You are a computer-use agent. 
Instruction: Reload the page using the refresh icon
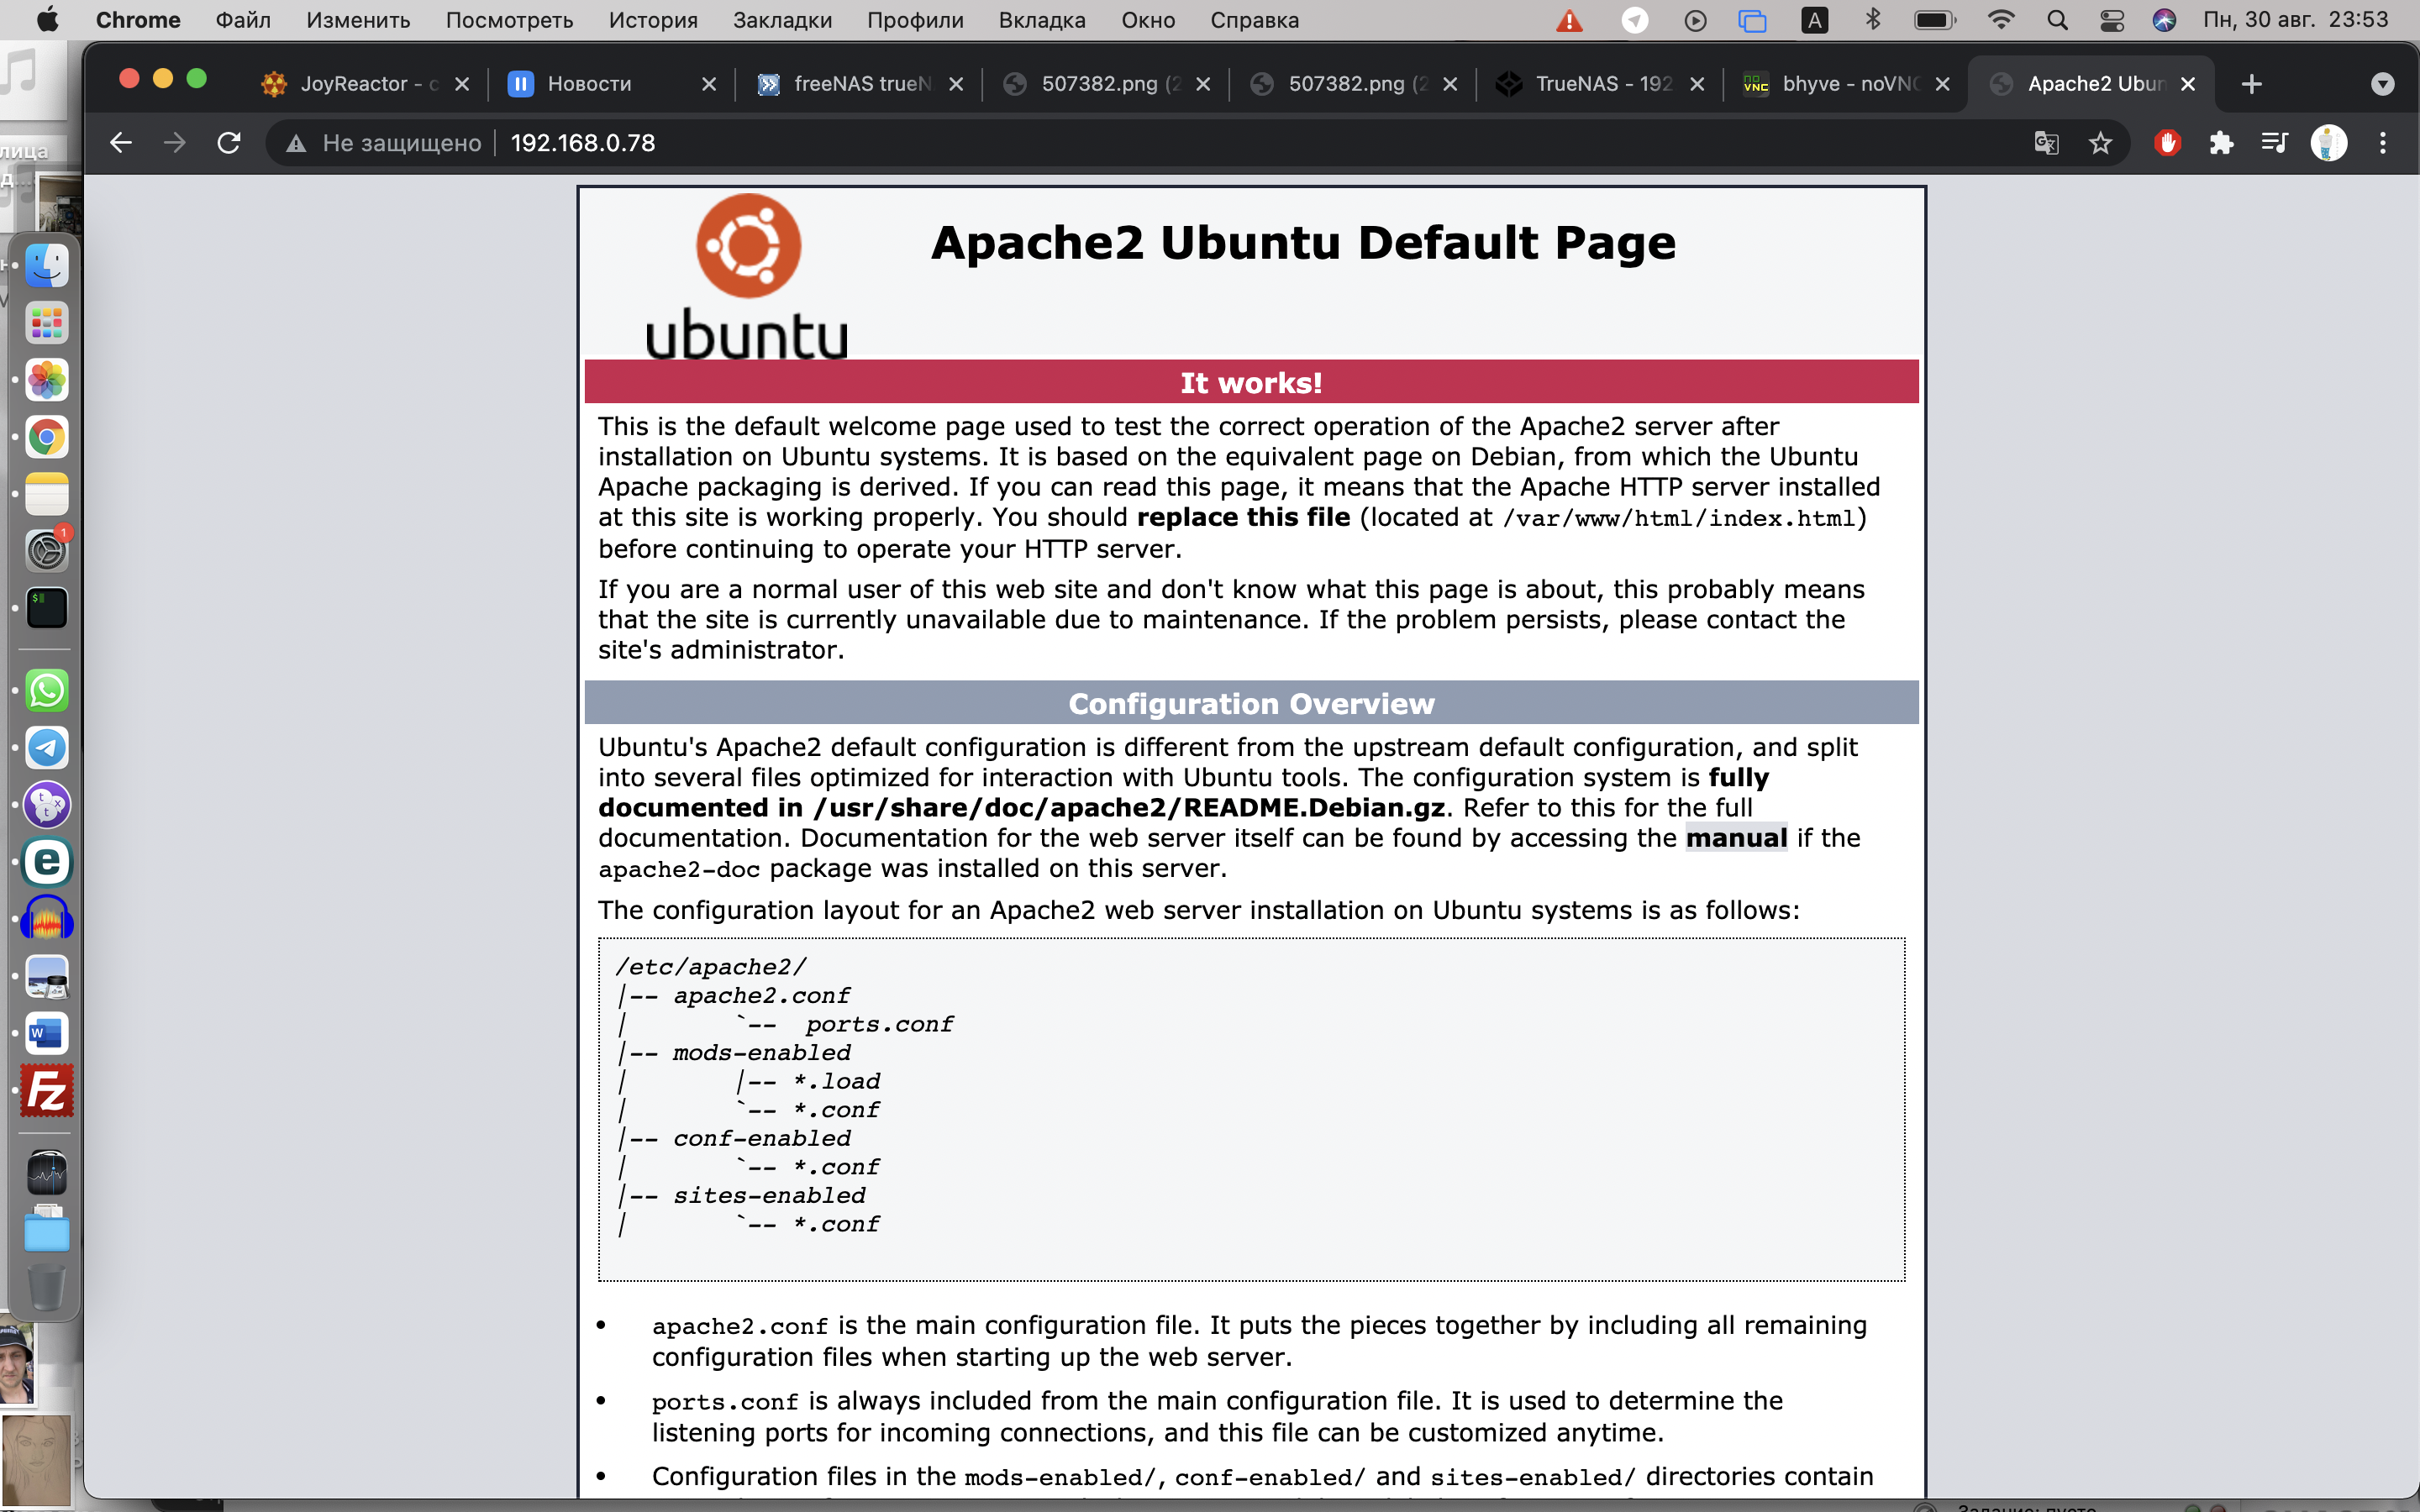[x=229, y=143]
